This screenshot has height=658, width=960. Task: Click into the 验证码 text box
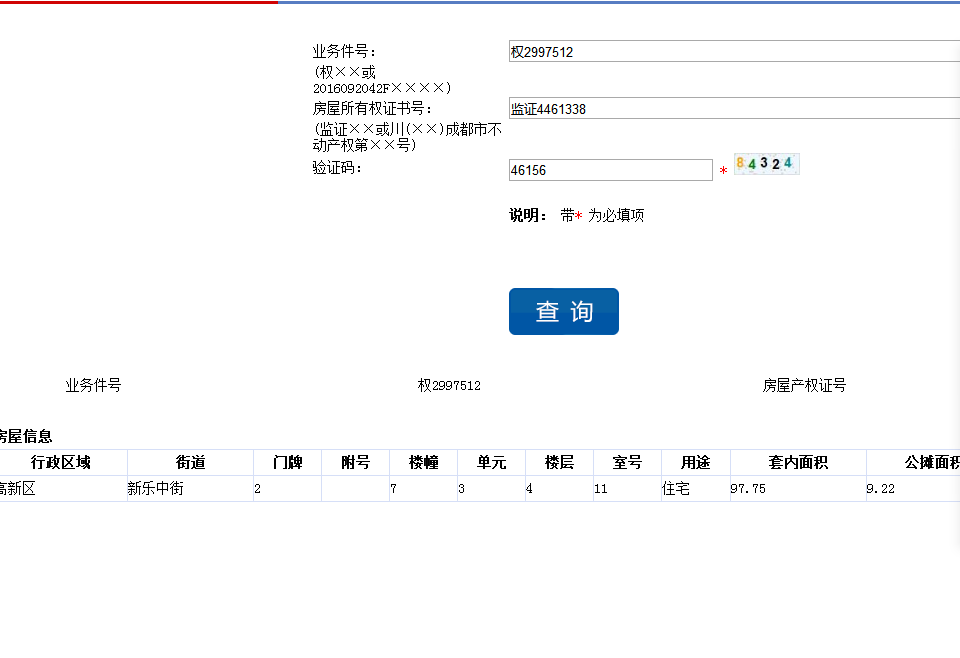(610, 171)
